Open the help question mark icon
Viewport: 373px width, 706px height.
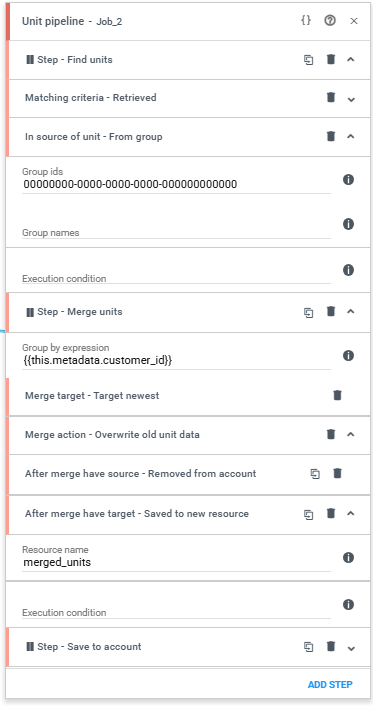330,21
